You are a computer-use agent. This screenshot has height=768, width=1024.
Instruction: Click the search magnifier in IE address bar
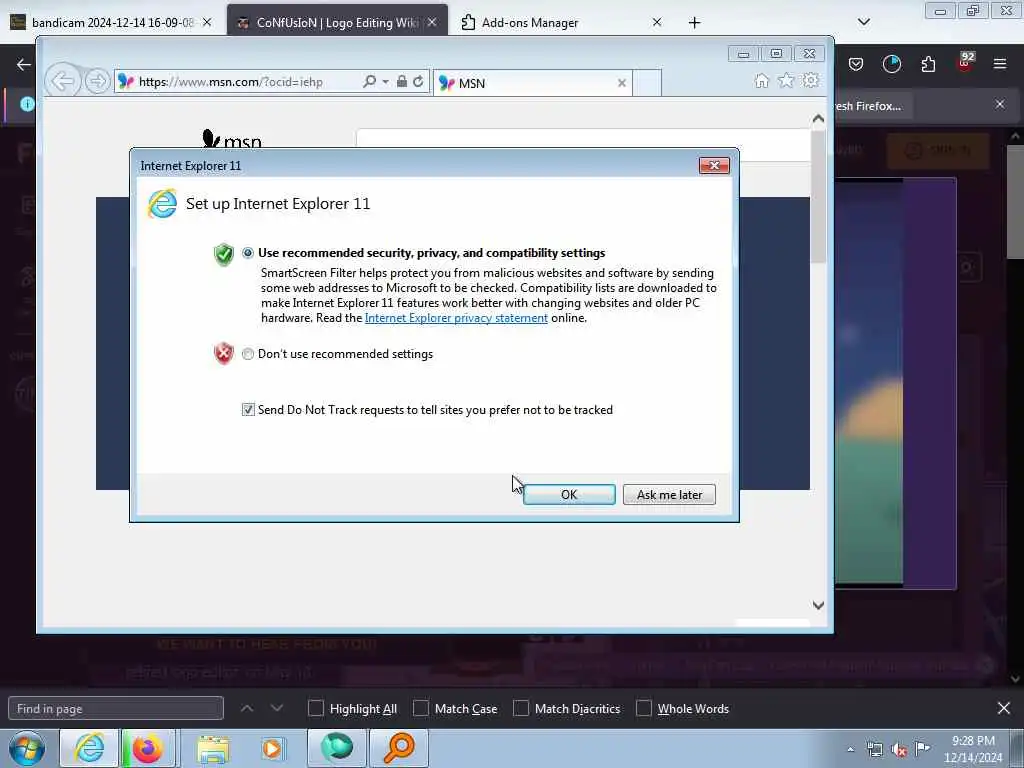[369, 82]
